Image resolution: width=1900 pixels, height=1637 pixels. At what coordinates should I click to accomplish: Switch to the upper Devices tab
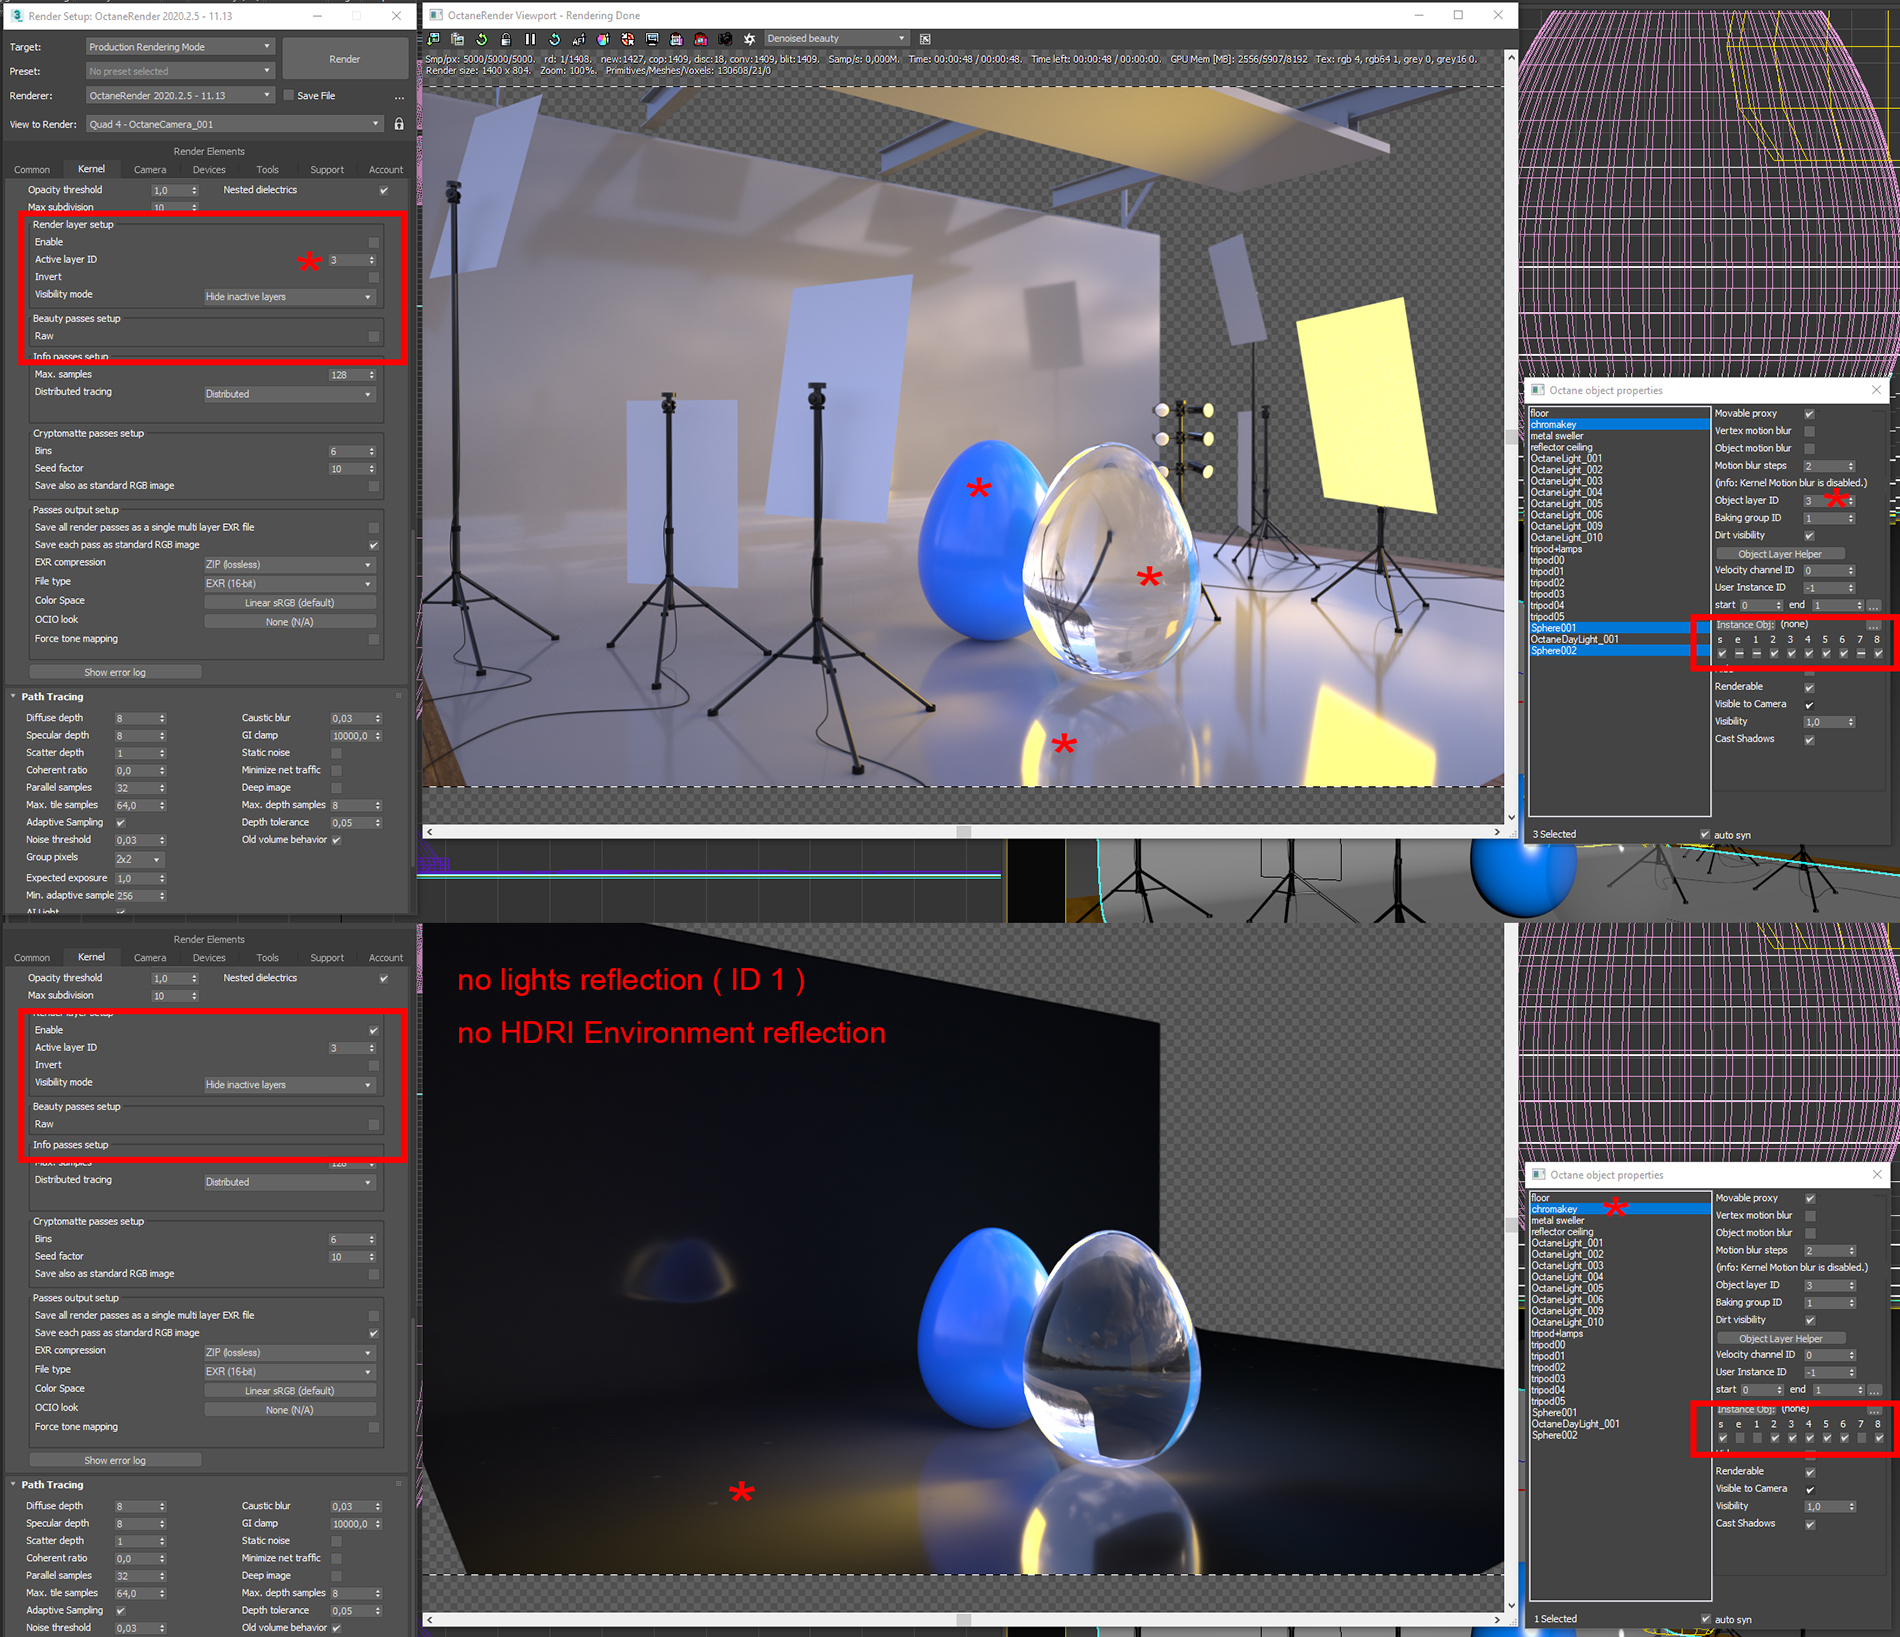[209, 170]
